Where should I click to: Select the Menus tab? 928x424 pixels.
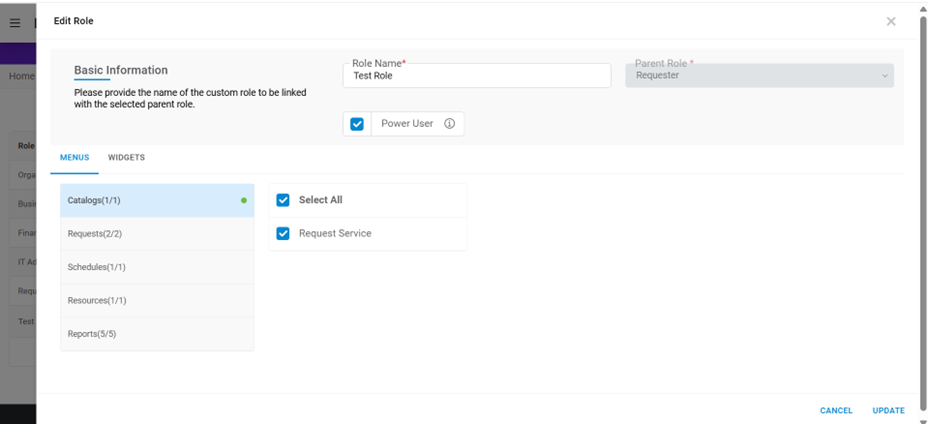click(74, 158)
